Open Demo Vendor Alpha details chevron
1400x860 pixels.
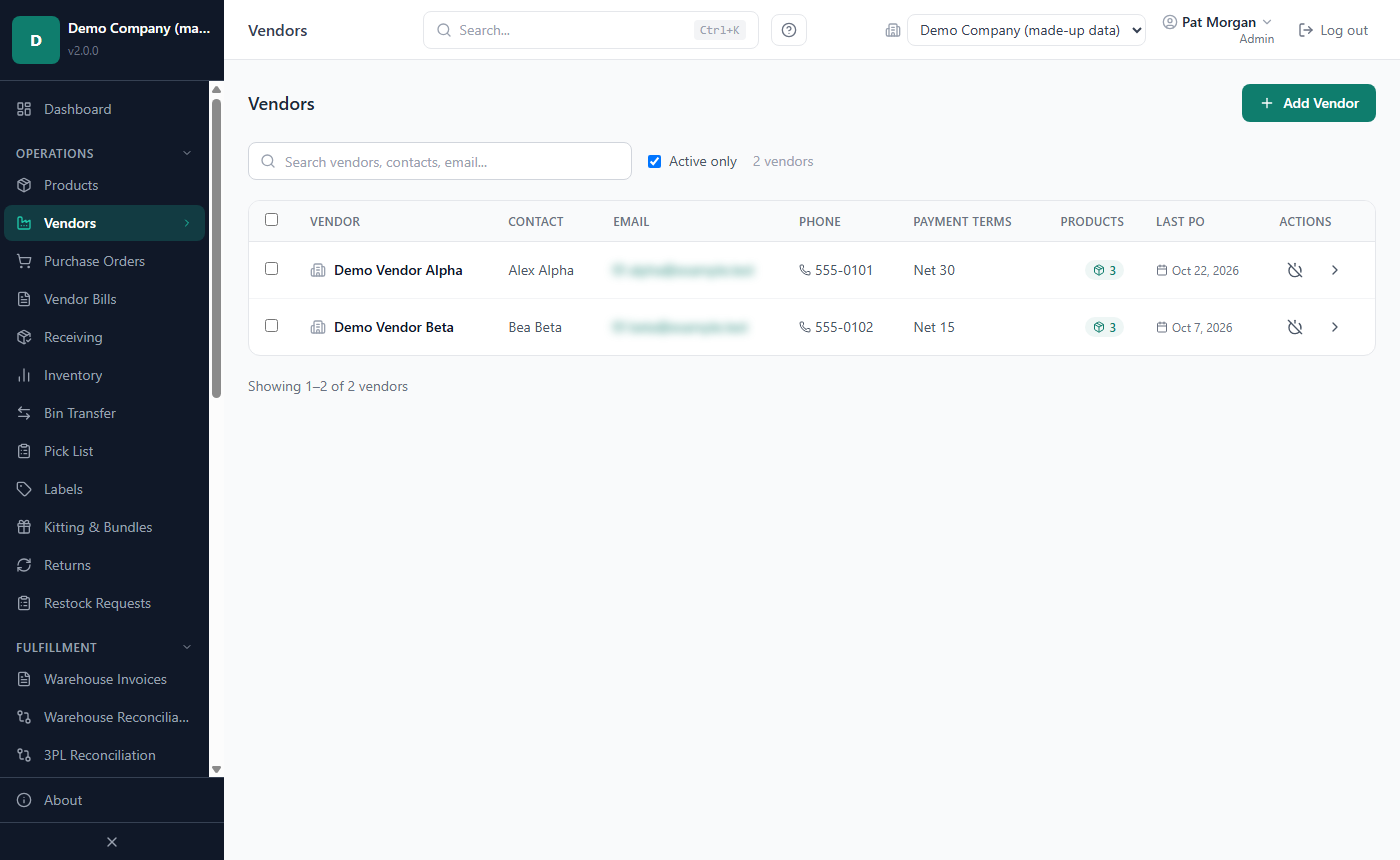point(1335,270)
